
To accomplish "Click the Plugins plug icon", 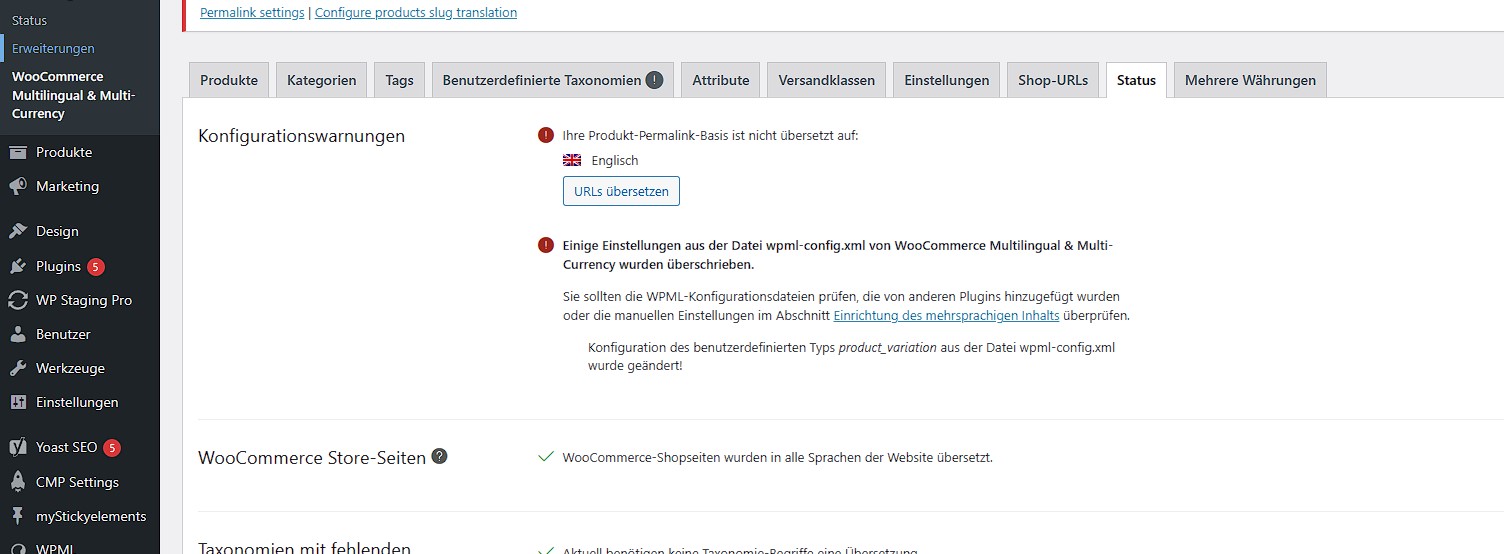I will click(x=18, y=266).
